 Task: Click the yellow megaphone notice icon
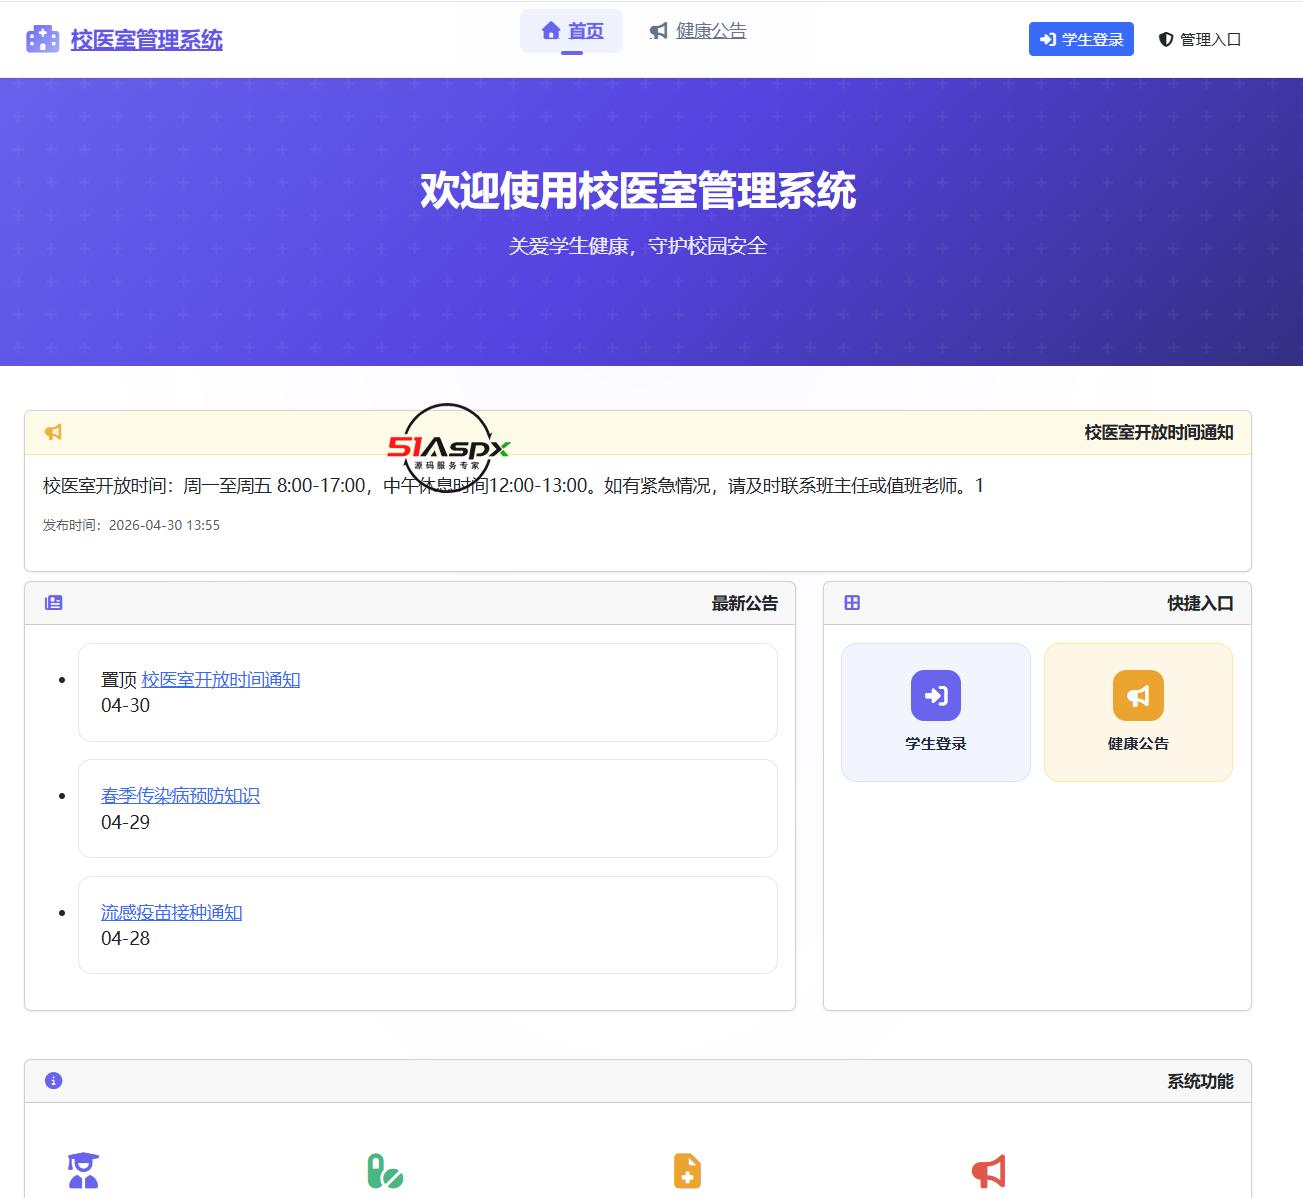tap(53, 432)
